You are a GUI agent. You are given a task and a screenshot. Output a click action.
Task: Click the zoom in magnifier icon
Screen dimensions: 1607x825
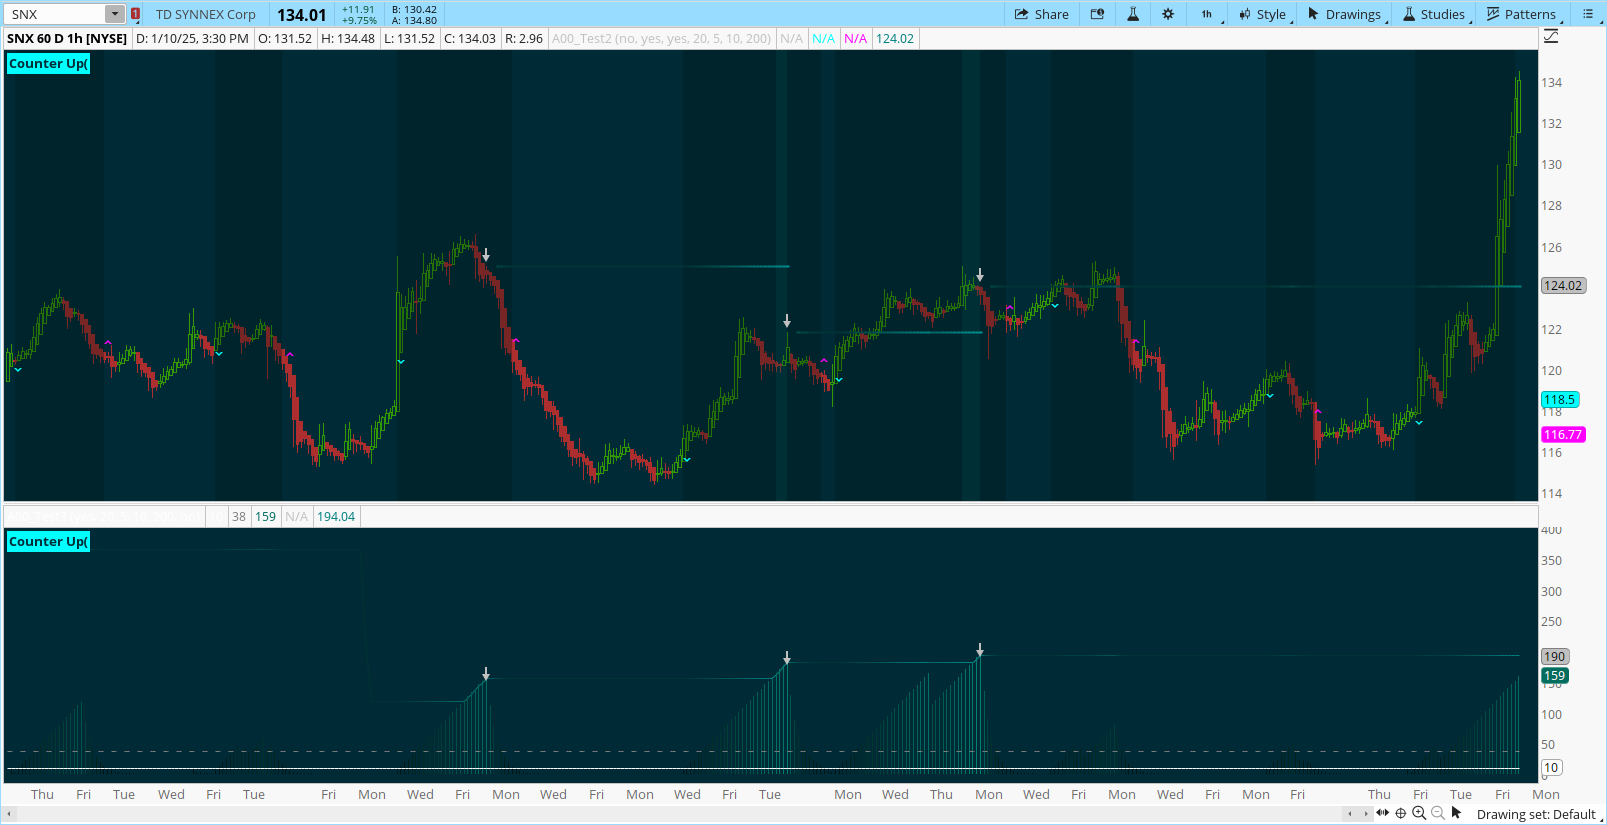click(x=1419, y=813)
